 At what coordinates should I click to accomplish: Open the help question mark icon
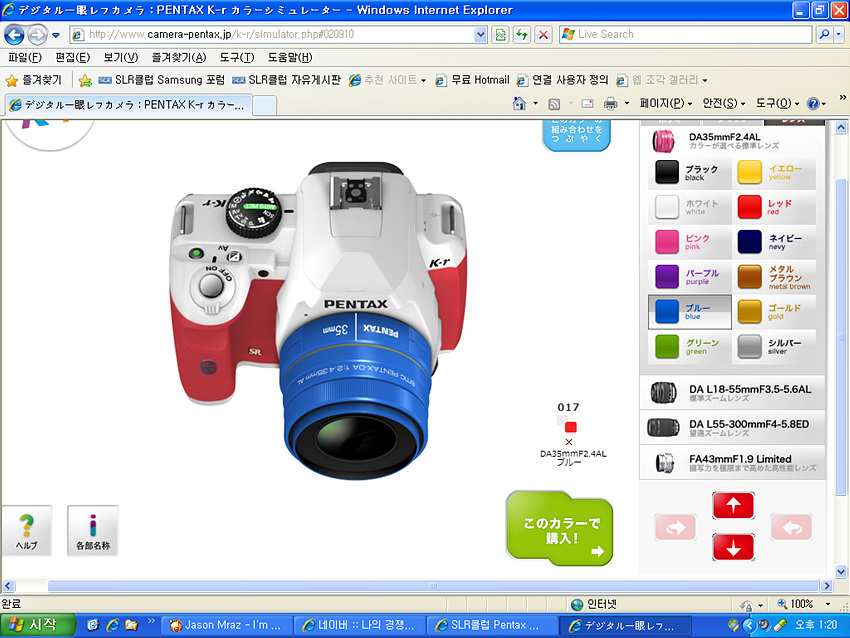[27, 530]
